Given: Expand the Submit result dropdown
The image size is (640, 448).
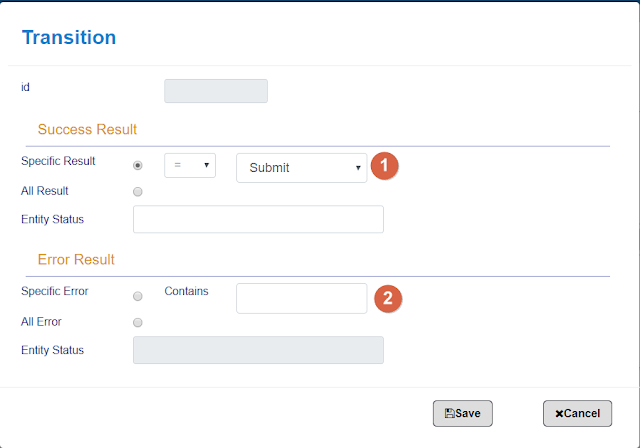Looking at the screenshot, I should point(302,167).
